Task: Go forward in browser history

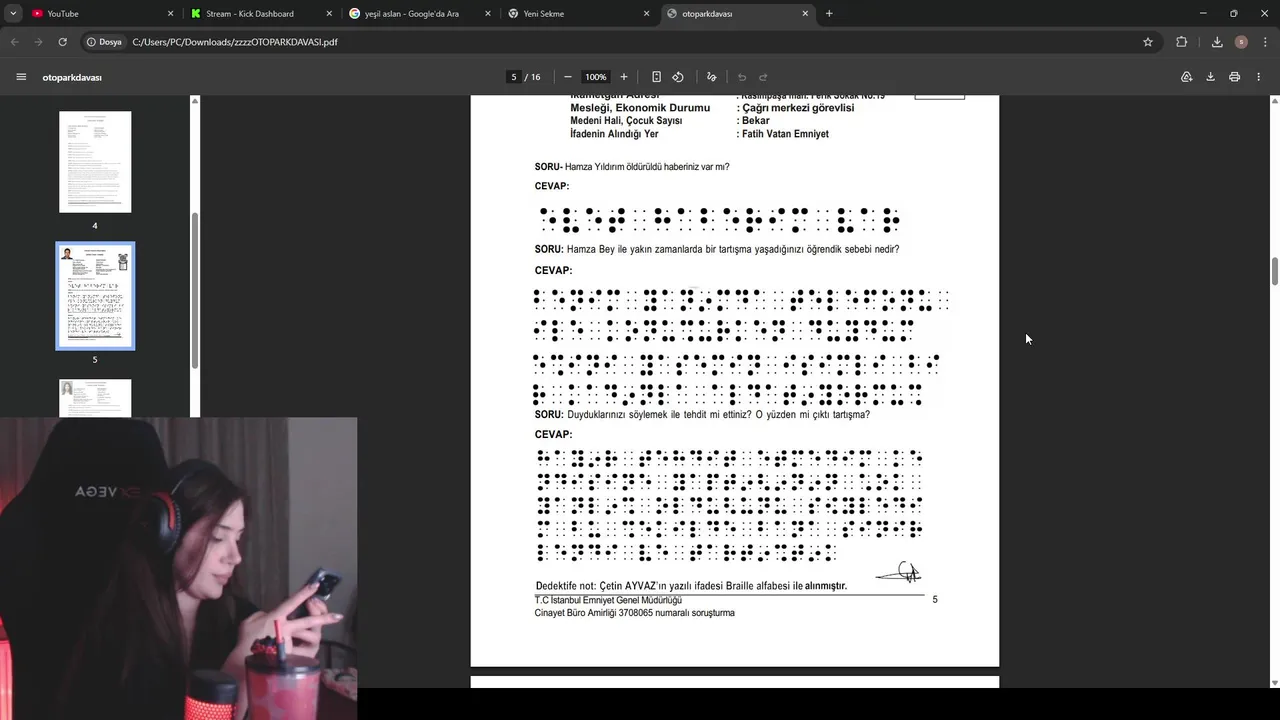Action: coord(38,42)
